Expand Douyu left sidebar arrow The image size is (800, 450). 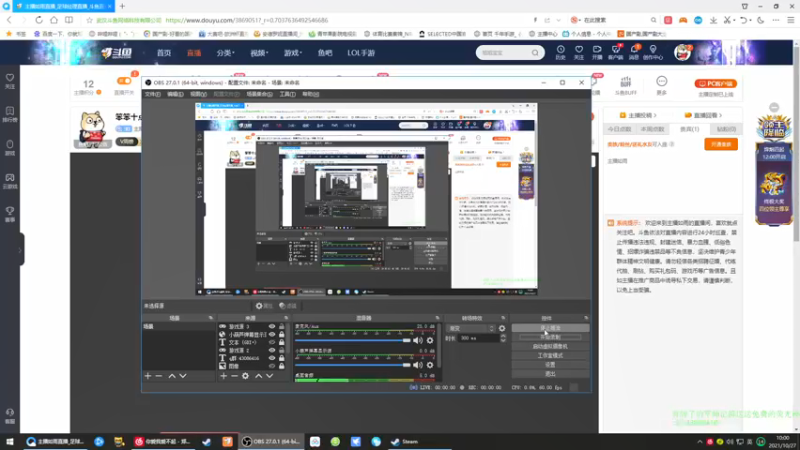click(20, 250)
